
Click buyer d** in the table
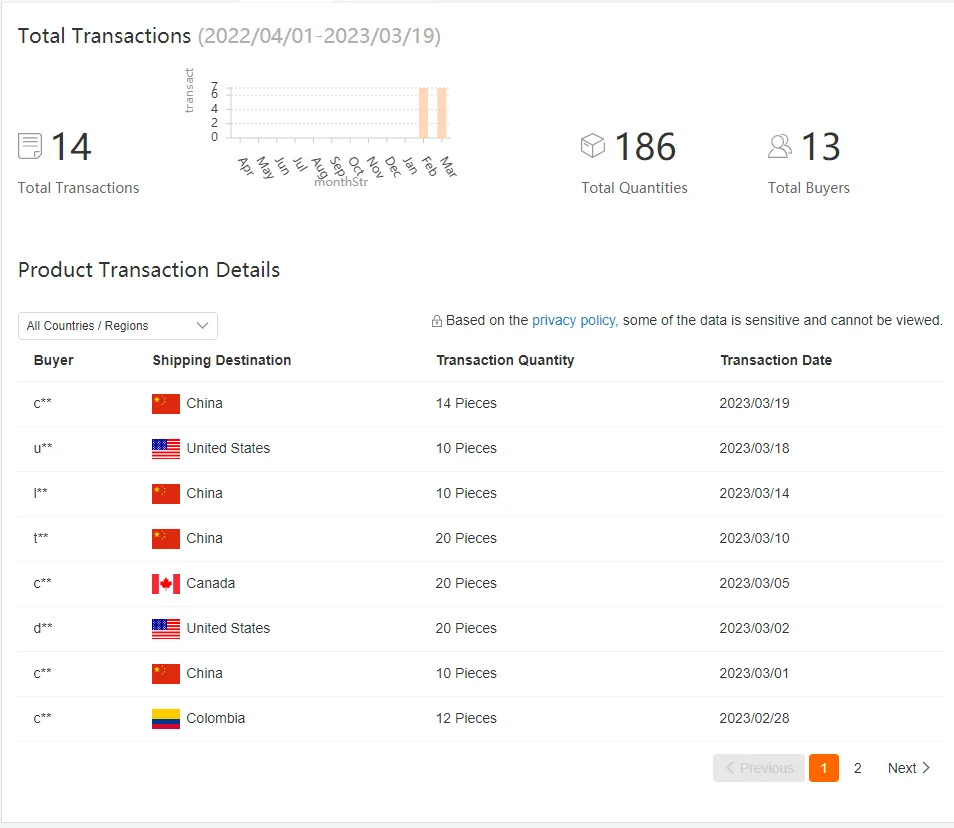point(43,628)
